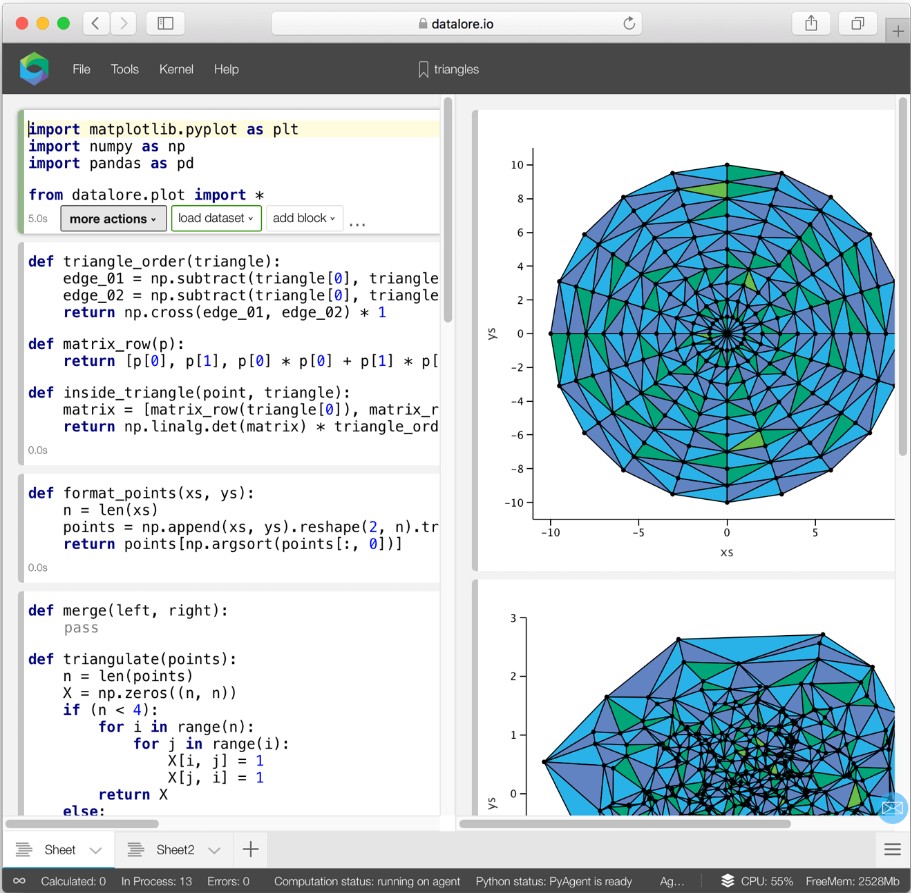Click the lower triangulation plot
Image resolution: width=911 pixels, height=893 pixels.
719,724
